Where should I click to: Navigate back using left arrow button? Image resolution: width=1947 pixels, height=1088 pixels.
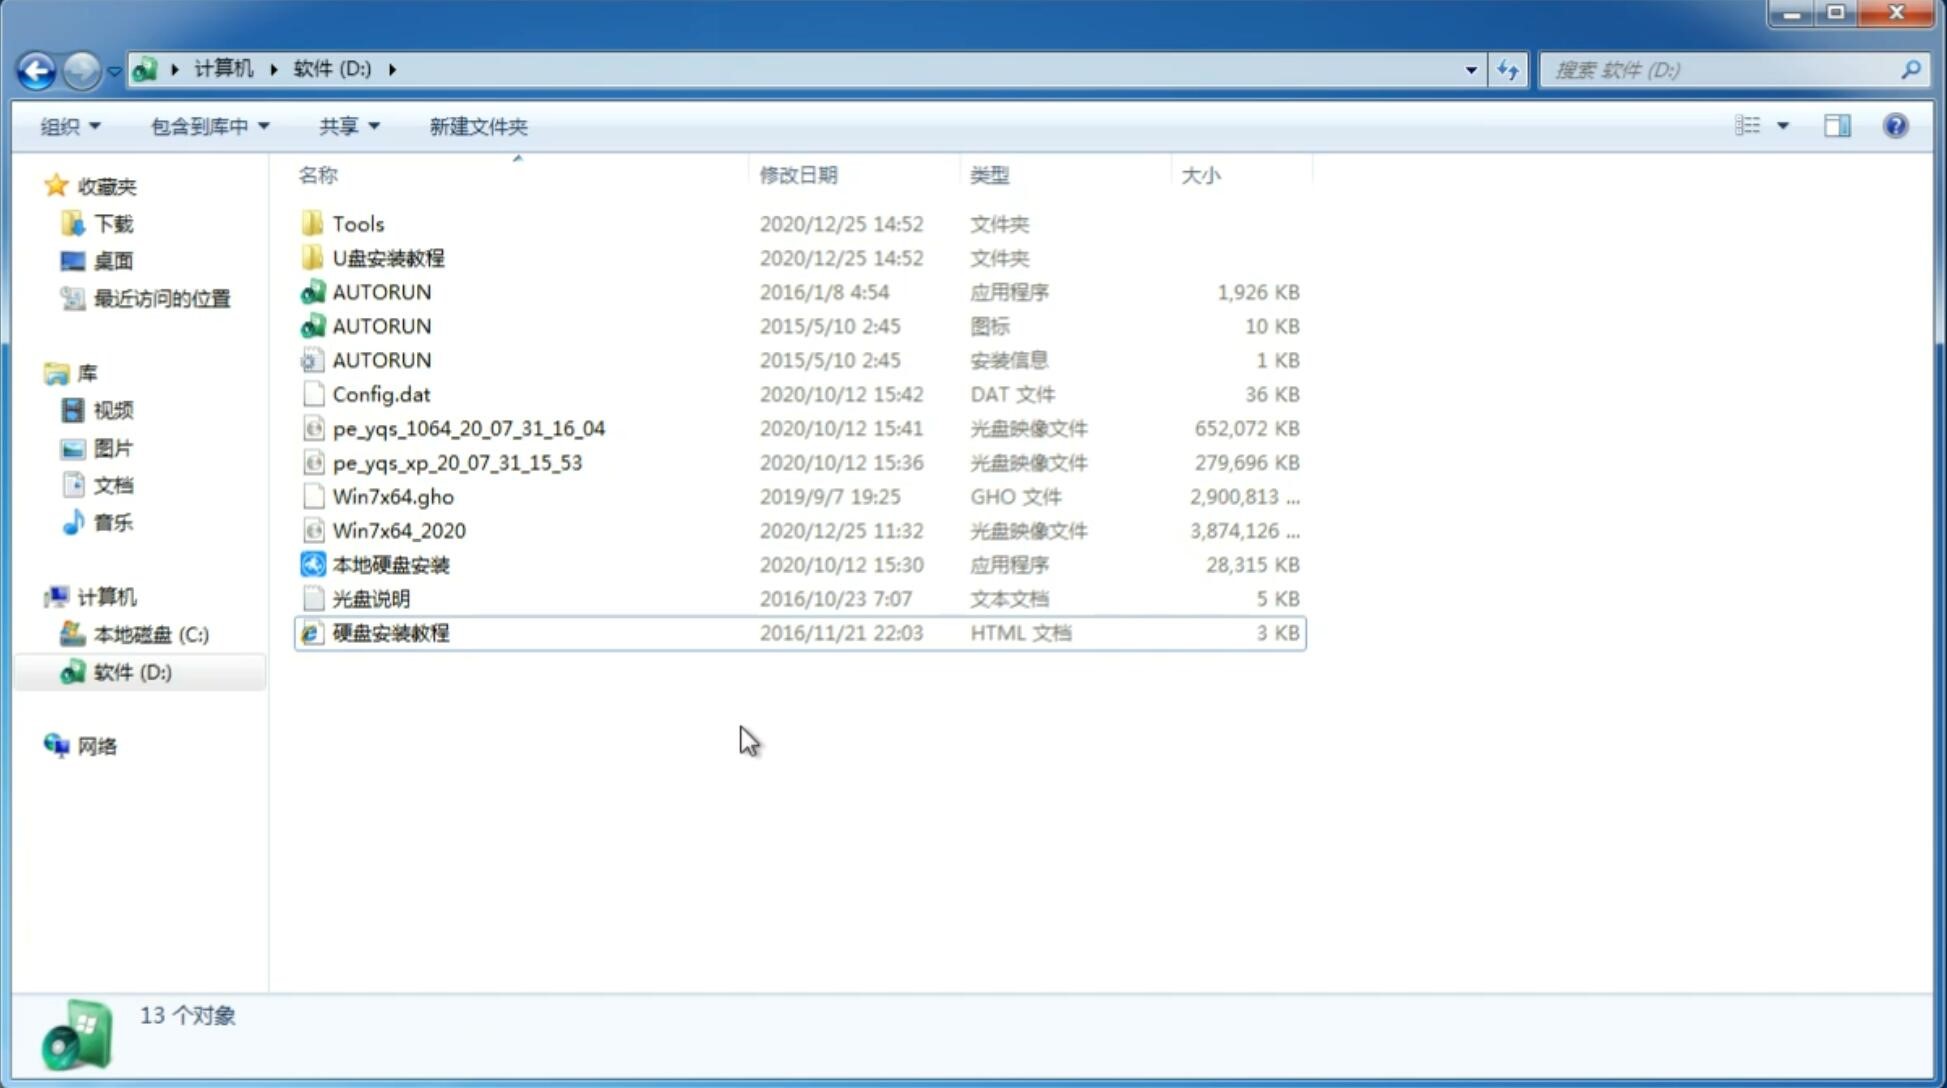pyautogui.click(x=36, y=68)
